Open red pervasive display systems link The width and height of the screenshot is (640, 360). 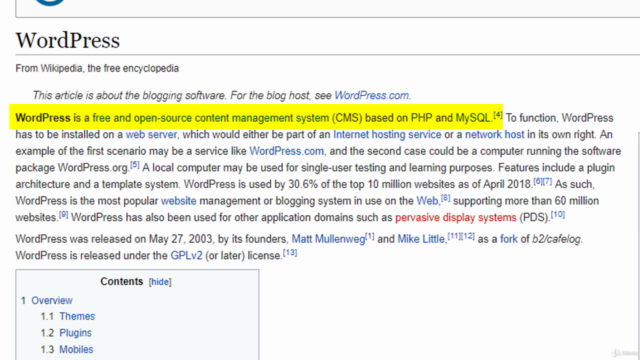tap(456, 218)
